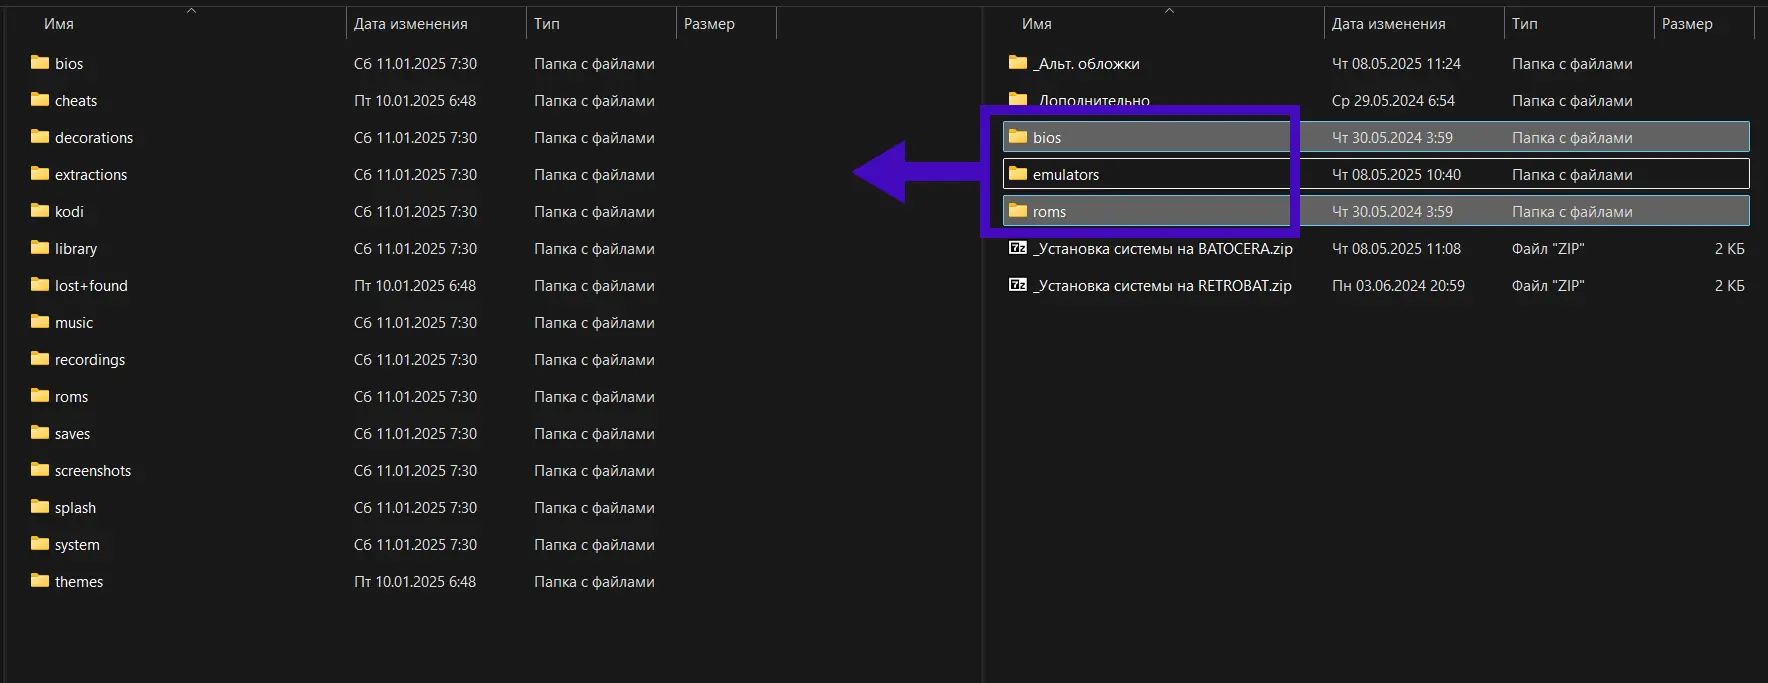
Task: Click date Пн 03.06.2024 20:59
Action: [1398, 286]
